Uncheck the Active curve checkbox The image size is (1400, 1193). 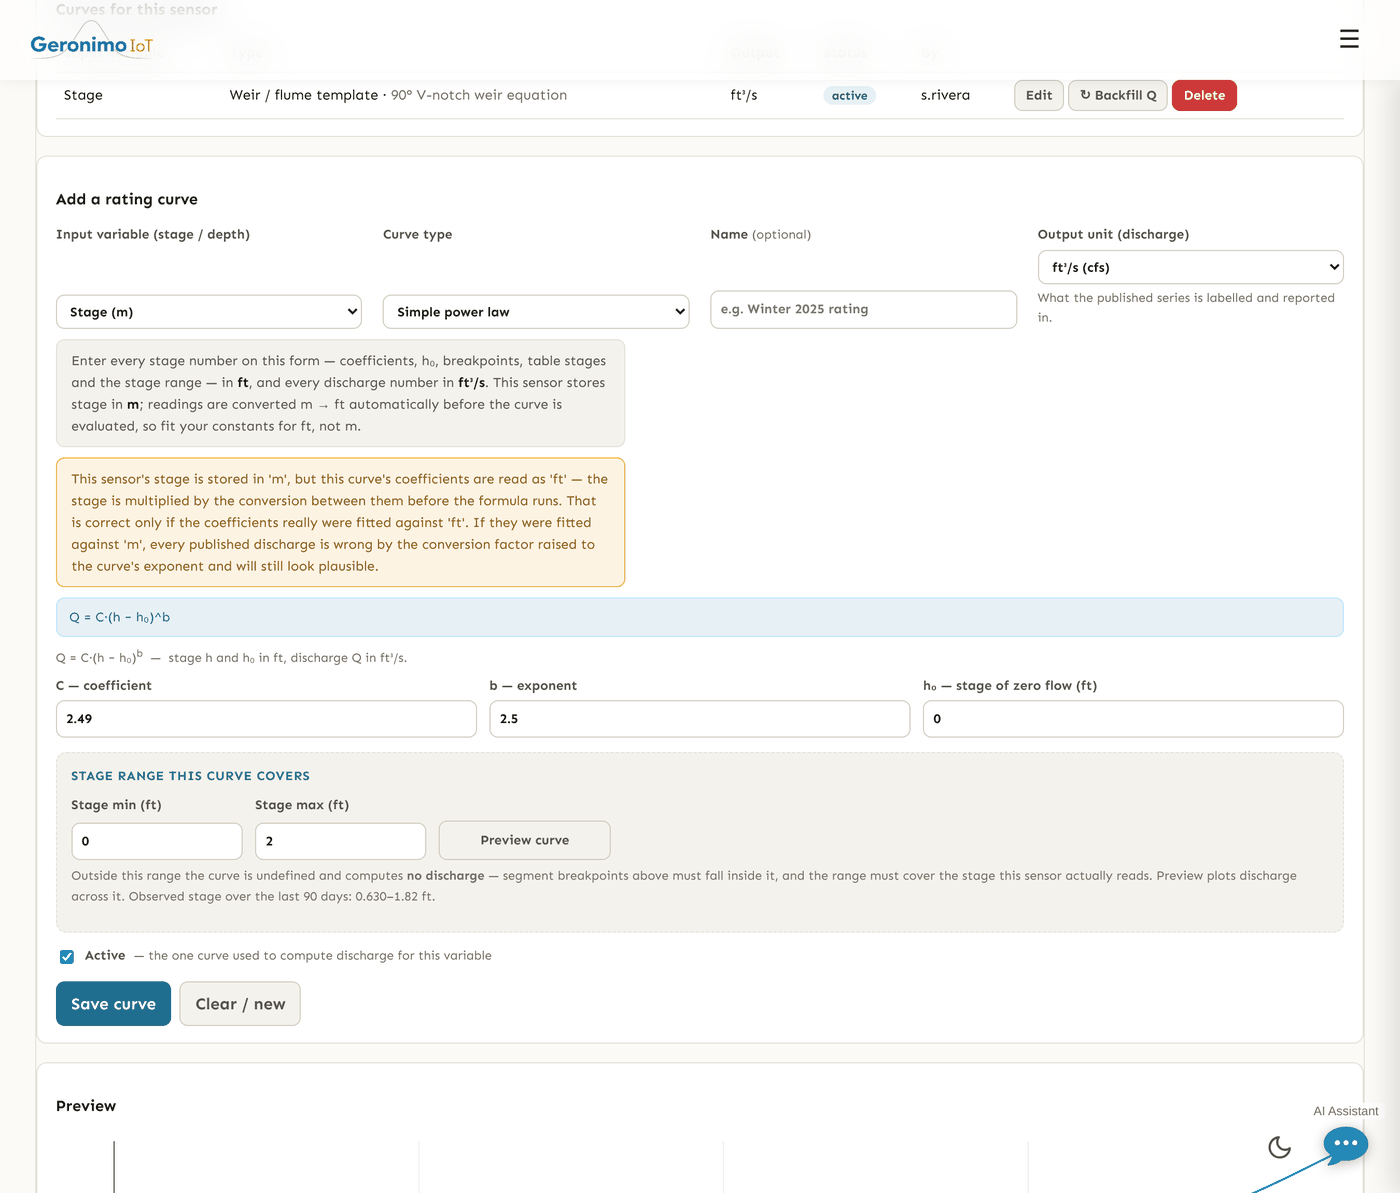tap(67, 957)
